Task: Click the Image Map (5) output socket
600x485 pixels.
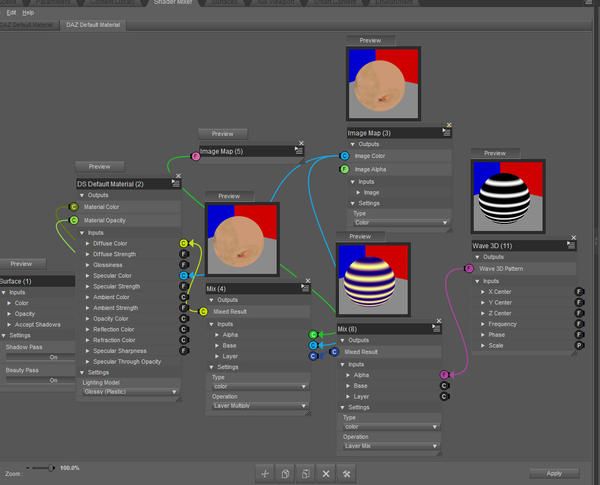Action: click(x=196, y=156)
